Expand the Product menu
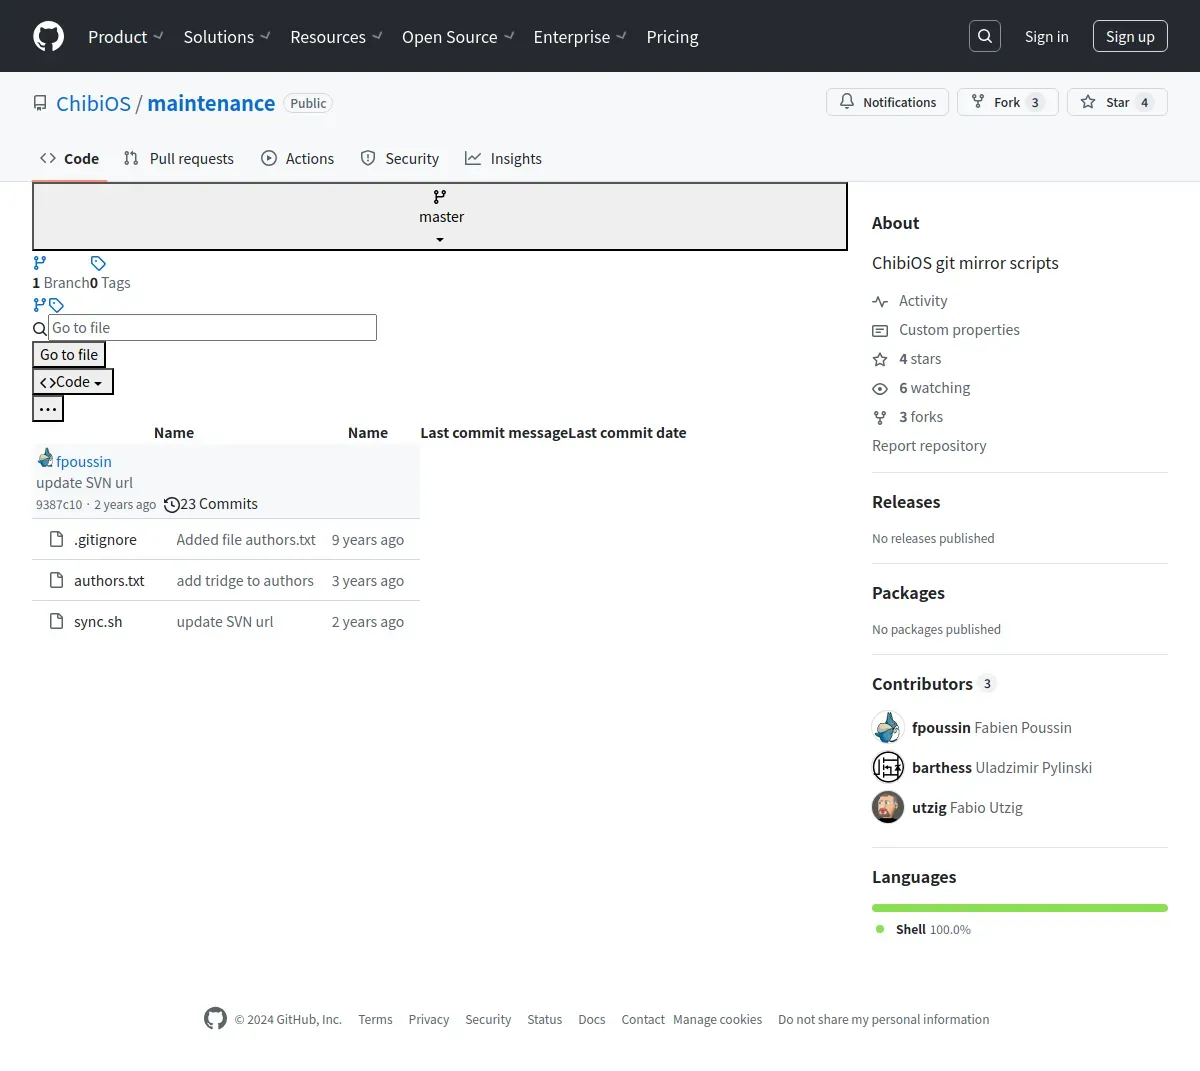This screenshot has width=1200, height=1071. [126, 37]
